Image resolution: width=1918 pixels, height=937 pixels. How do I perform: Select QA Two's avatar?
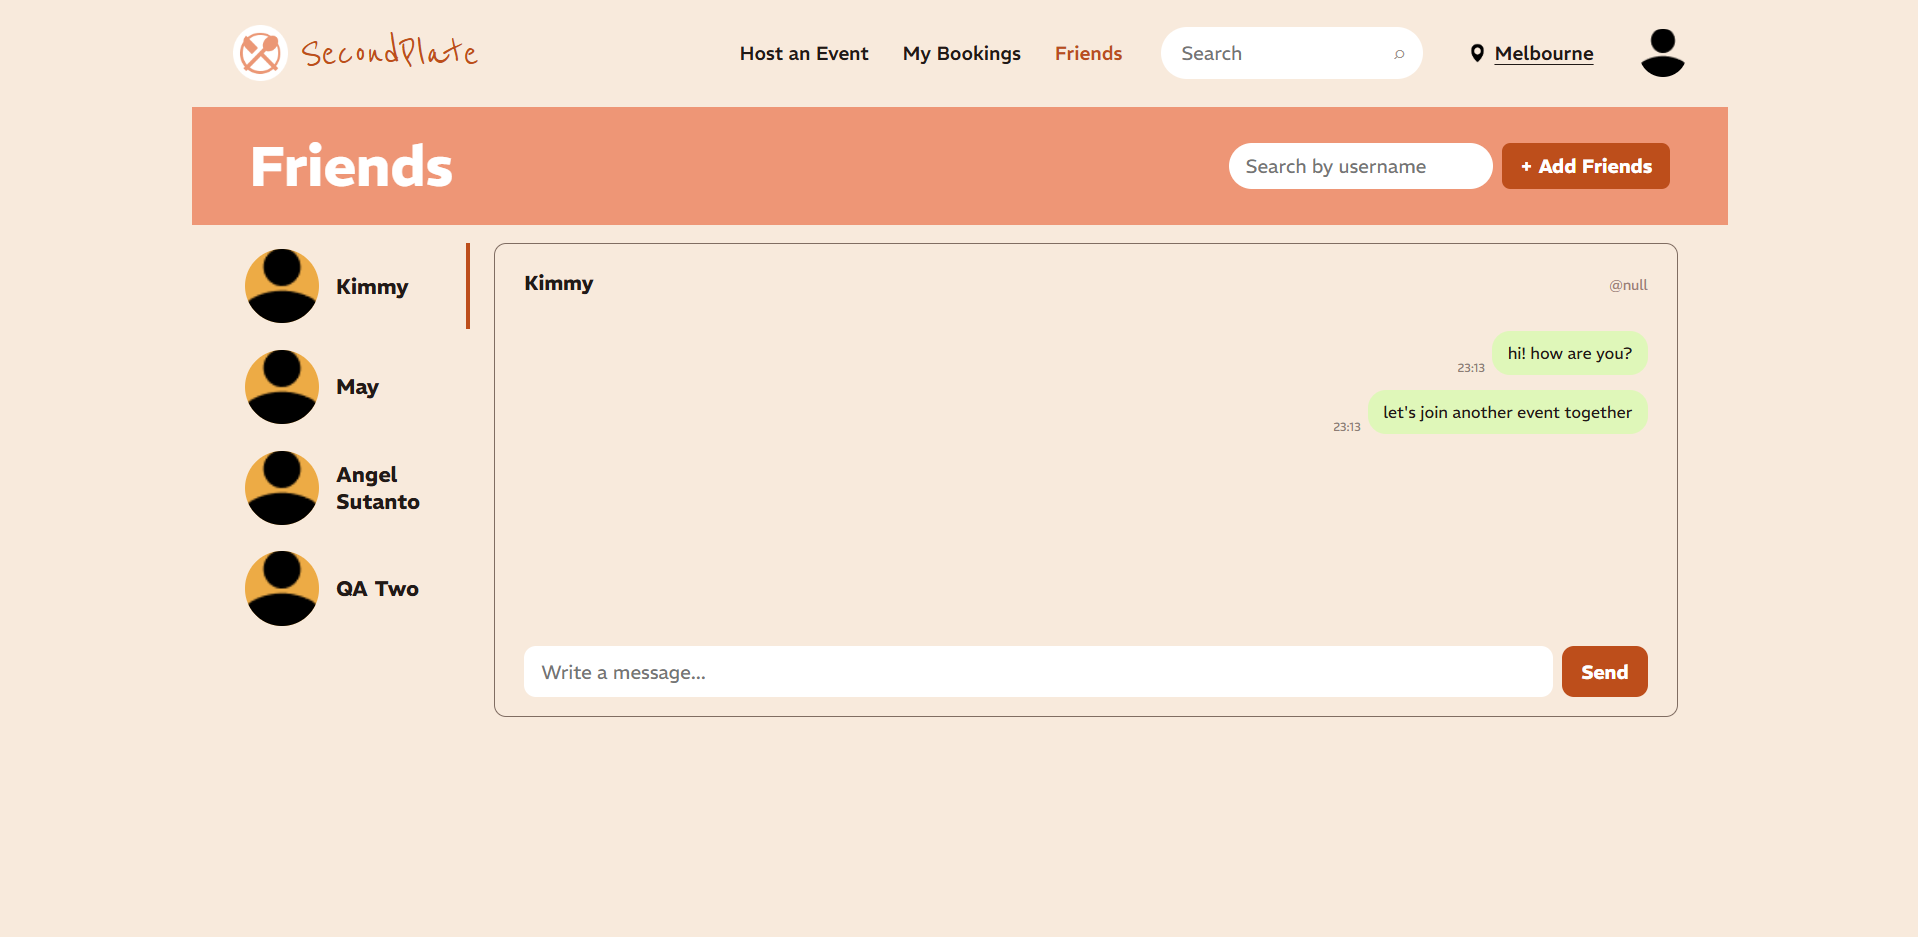coord(282,589)
